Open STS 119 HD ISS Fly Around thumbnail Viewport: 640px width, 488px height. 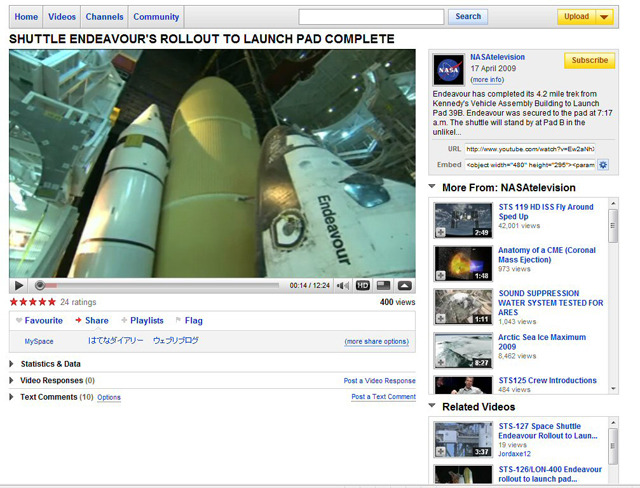(463, 220)
